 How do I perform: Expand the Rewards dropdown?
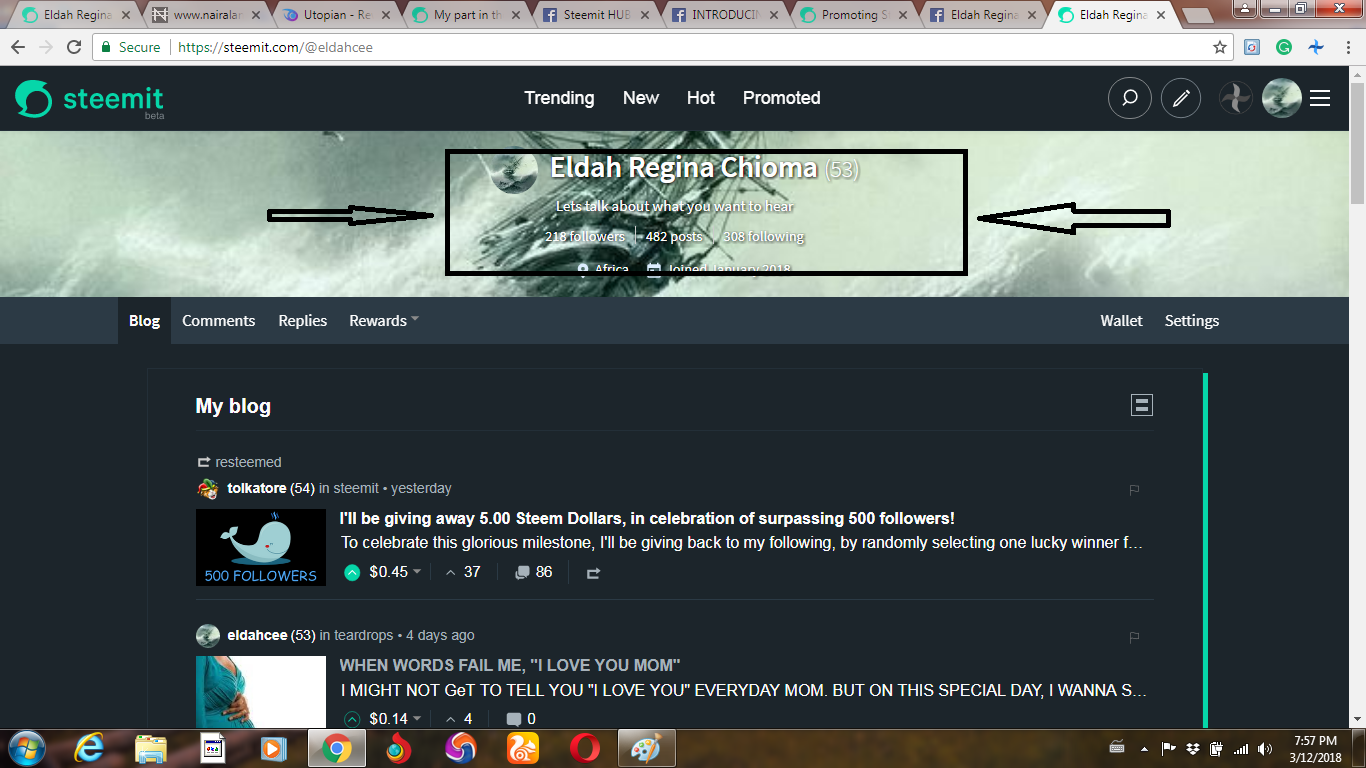[x=384, y=321]
